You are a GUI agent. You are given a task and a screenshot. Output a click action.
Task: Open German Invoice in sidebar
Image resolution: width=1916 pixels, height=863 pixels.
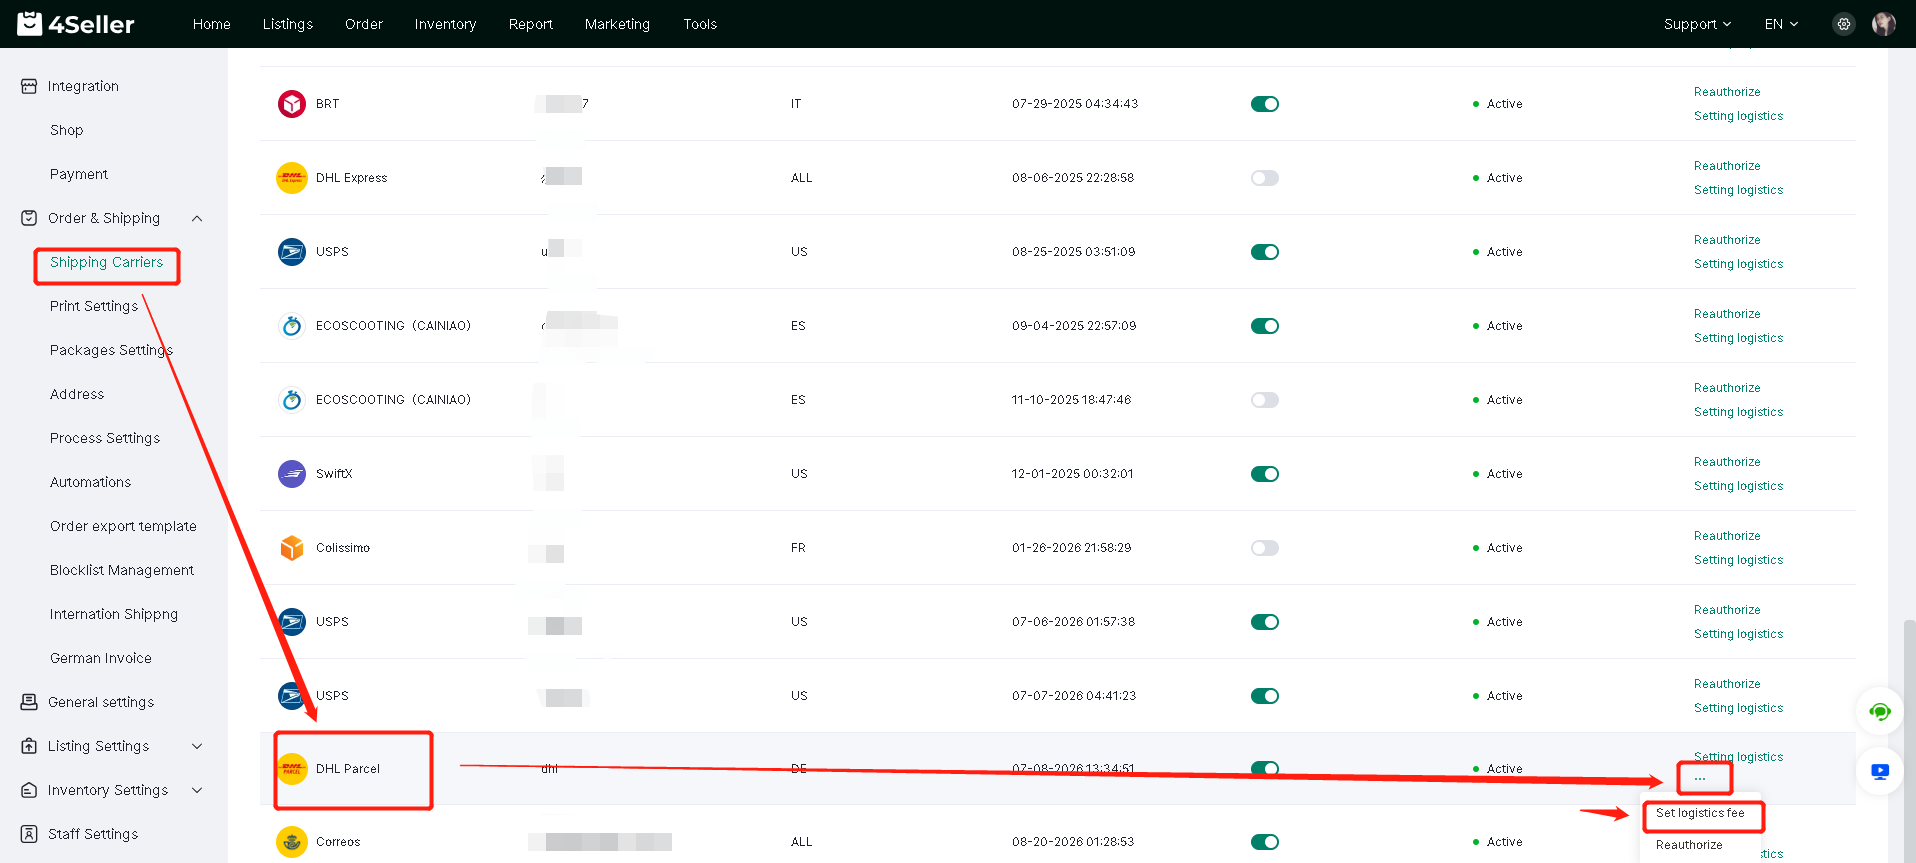pyautogui.click(x=101, y=658)
